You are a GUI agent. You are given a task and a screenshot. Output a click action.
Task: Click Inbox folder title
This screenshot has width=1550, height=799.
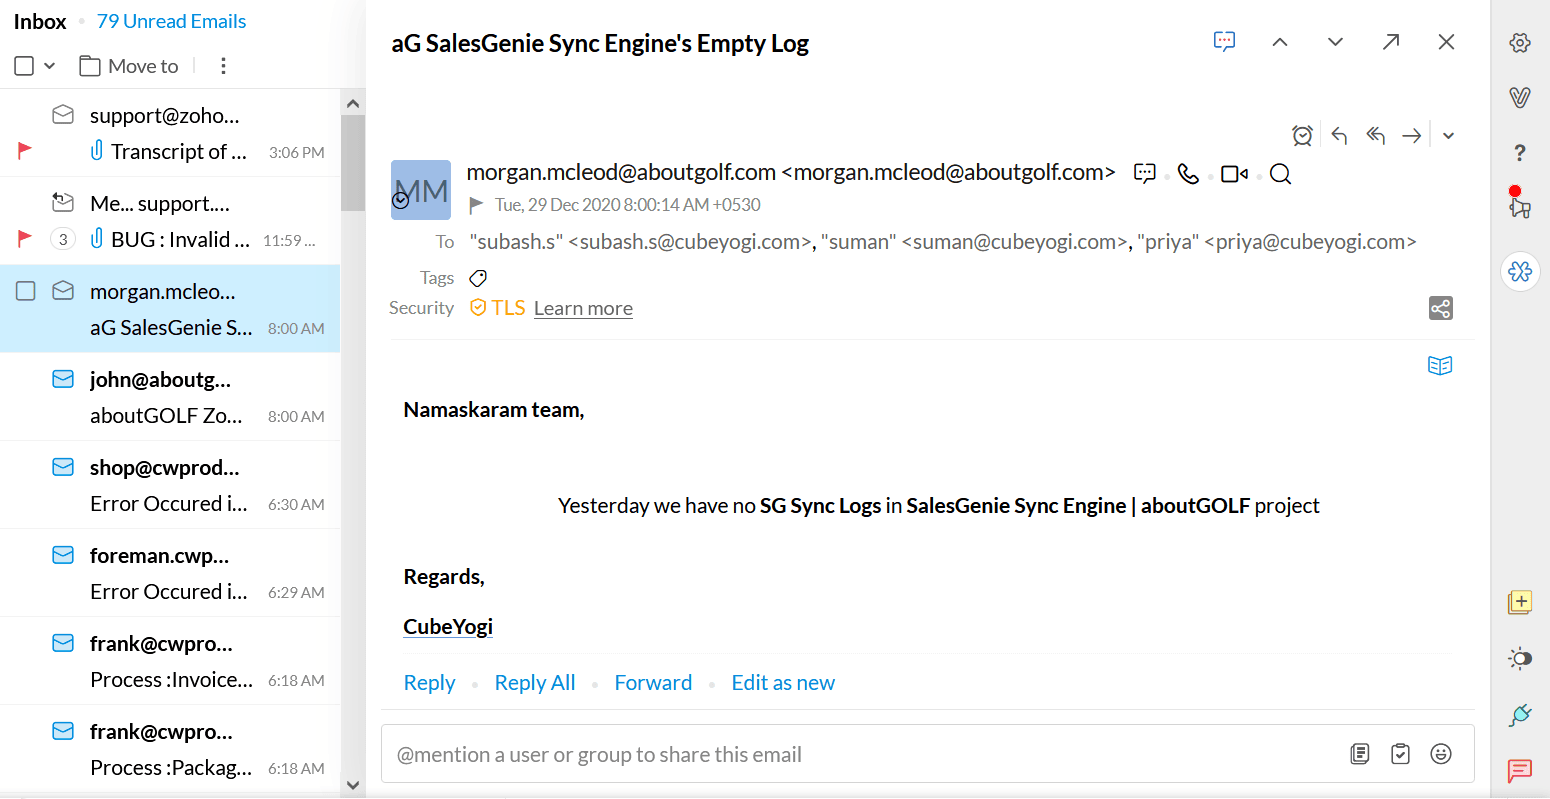(40, 21)
